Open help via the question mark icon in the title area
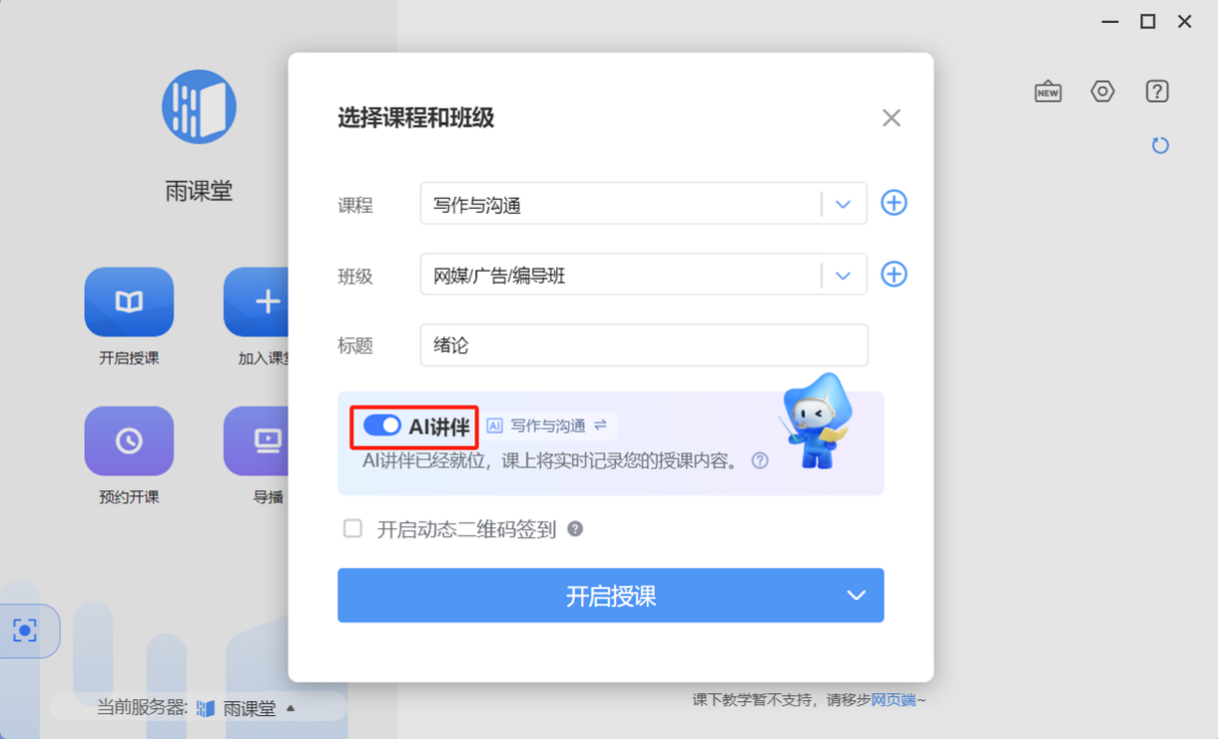Viewport: 1218px width, 739px height. (x=1157, y=92)
